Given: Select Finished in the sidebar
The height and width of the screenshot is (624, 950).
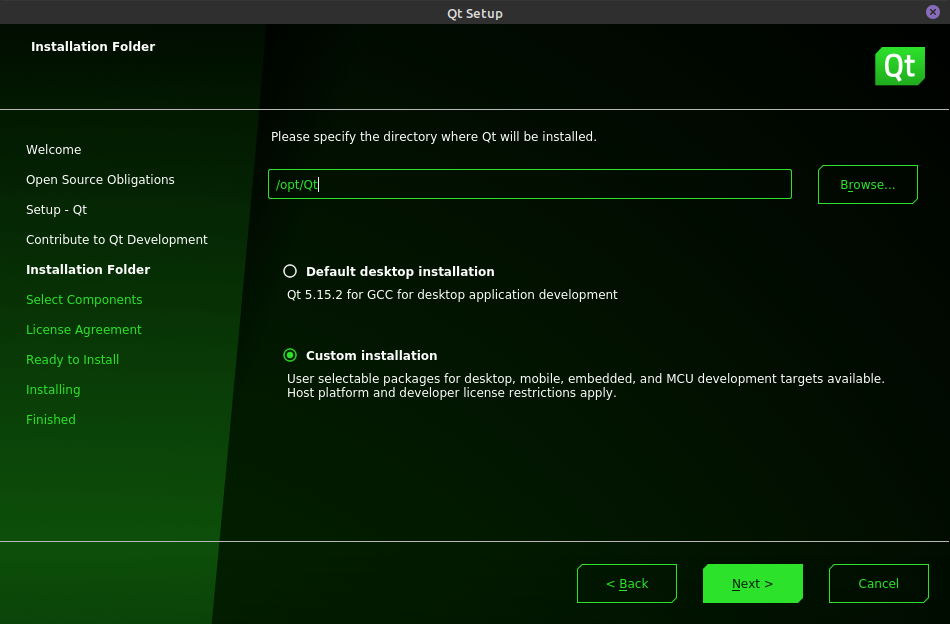Looking at the screenshot, I should (x=51, y=420).
